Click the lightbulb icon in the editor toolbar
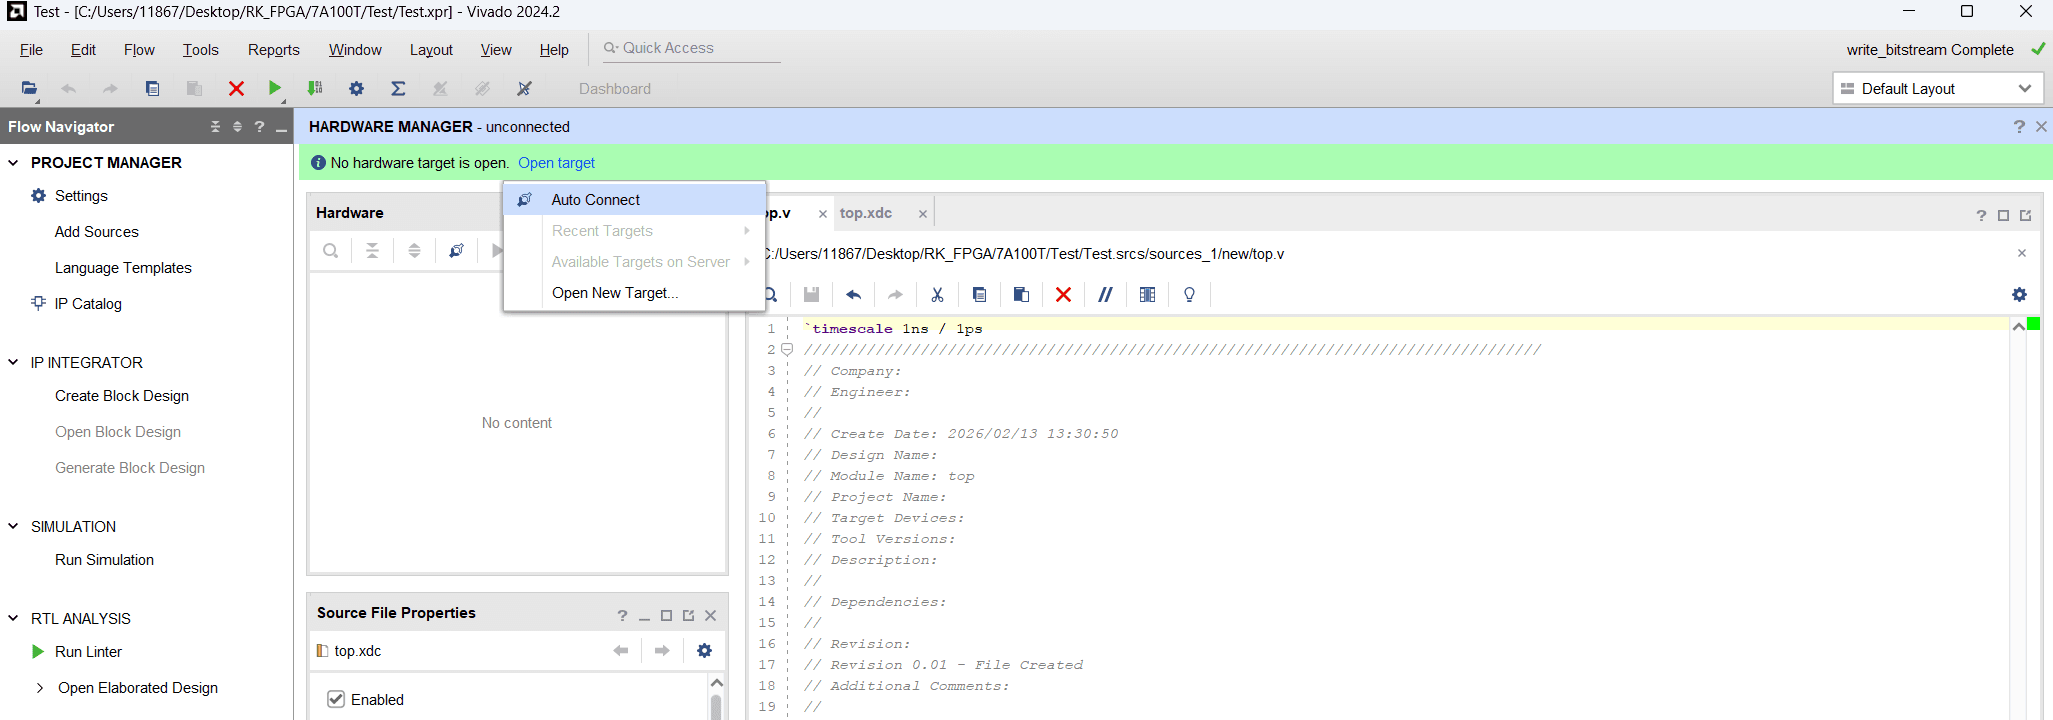 click(x=1189, y=294)
